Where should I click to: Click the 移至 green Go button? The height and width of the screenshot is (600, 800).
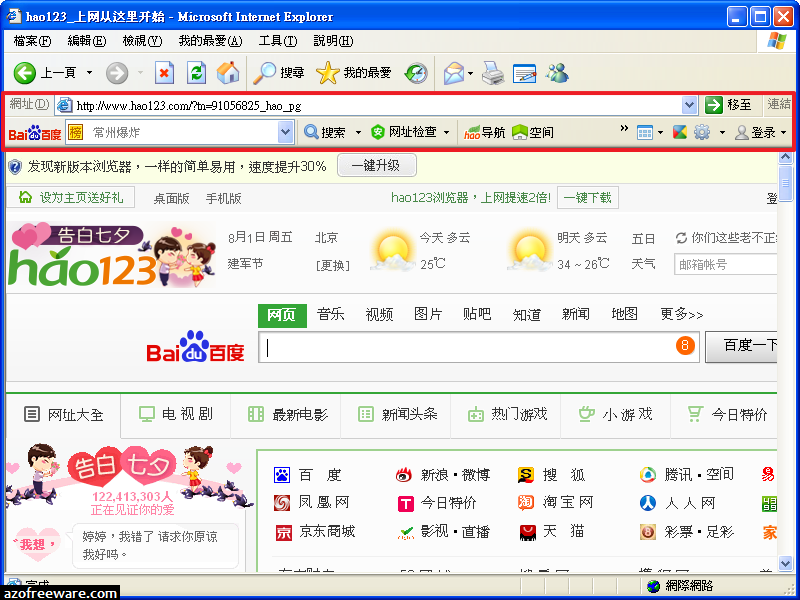coord(728,105)
